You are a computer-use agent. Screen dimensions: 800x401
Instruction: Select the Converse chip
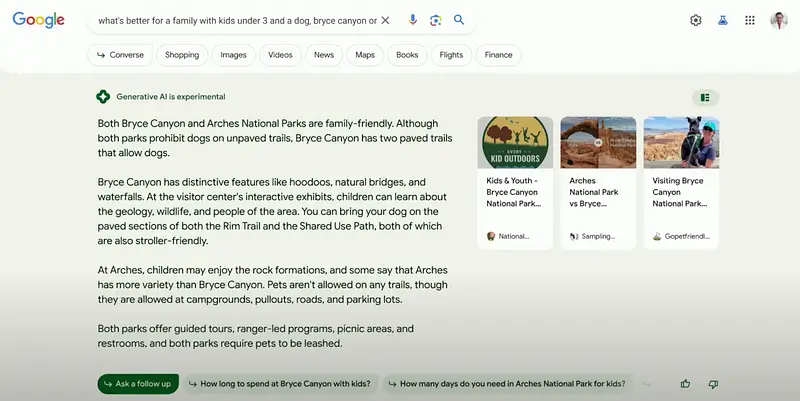[x=120, y=55]
